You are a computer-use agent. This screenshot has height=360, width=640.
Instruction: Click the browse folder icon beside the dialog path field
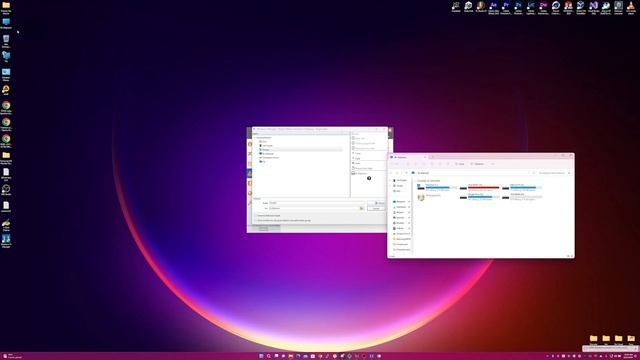pyautogui.click(x=361, y=208)
